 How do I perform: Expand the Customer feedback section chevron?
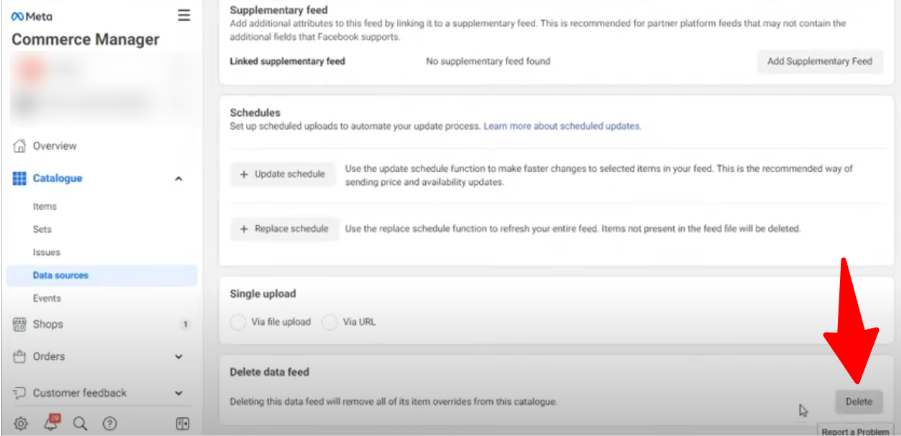(178, 393)
